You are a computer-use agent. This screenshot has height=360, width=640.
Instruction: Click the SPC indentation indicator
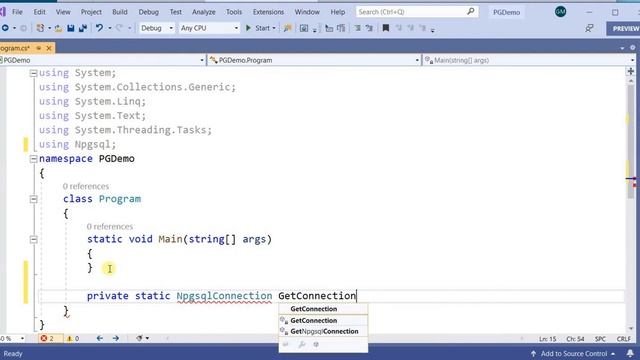click(600, 339)
